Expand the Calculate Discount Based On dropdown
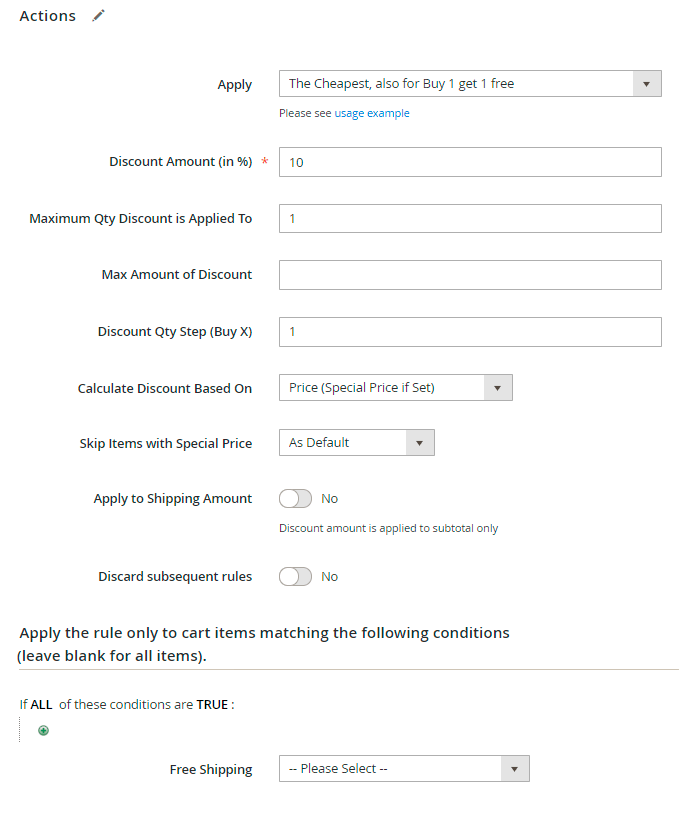This screenshot has width=685, height=813. [395, 388]
